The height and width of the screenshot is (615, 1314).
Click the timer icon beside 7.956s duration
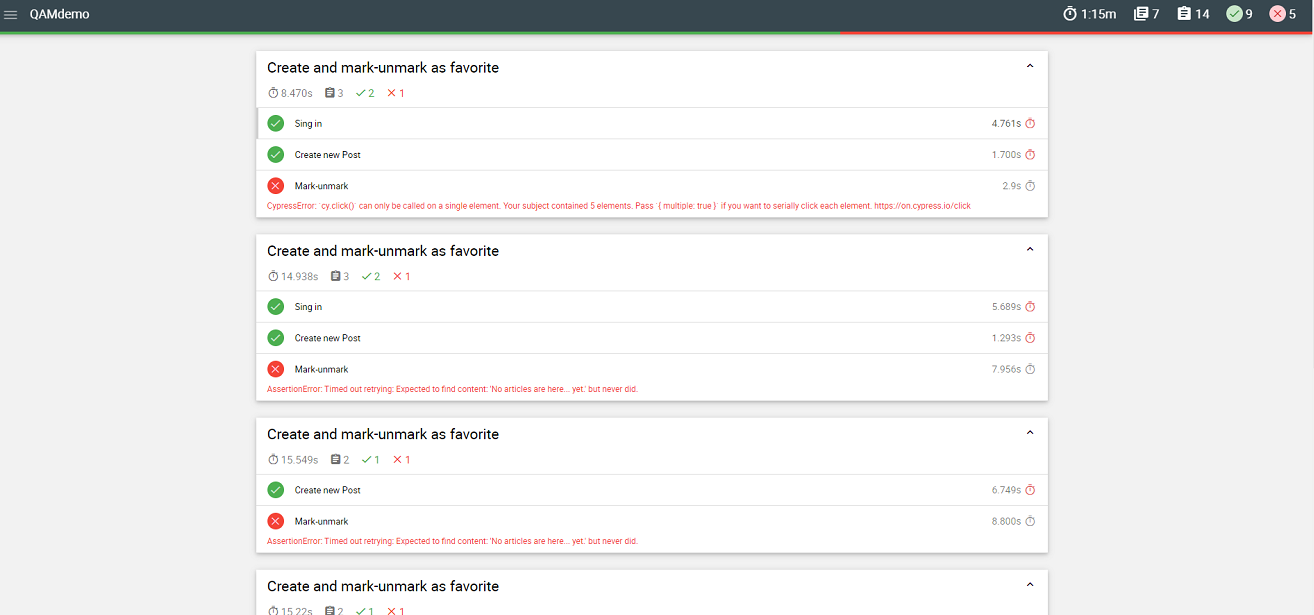pos(1030,369)
